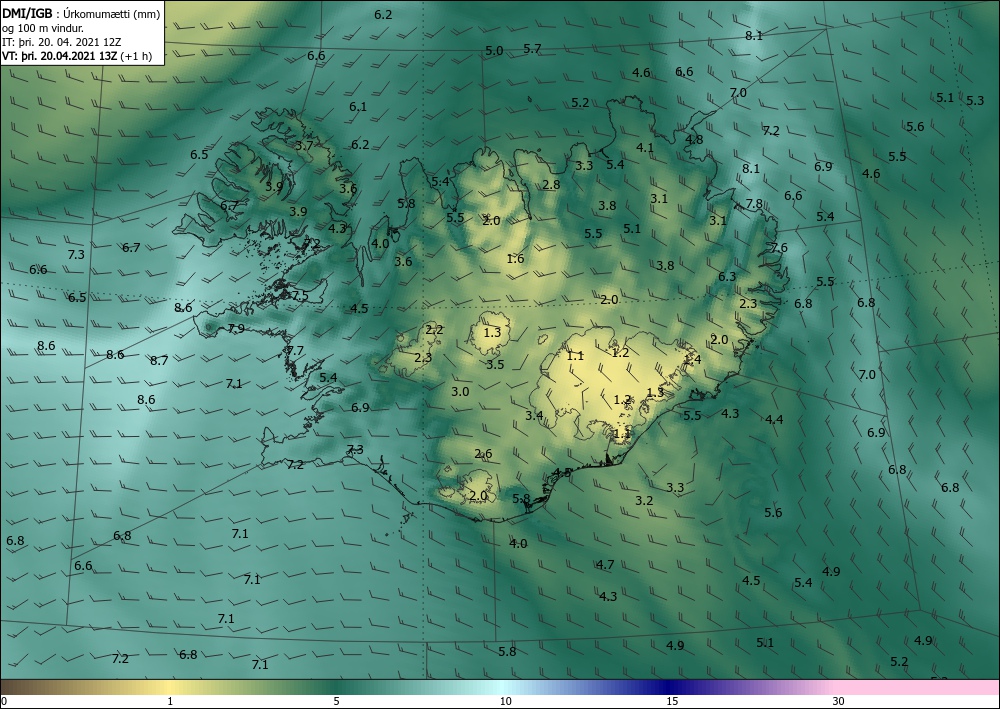
Task: Click the 5.0 value on the map
Action: [494, 51]
